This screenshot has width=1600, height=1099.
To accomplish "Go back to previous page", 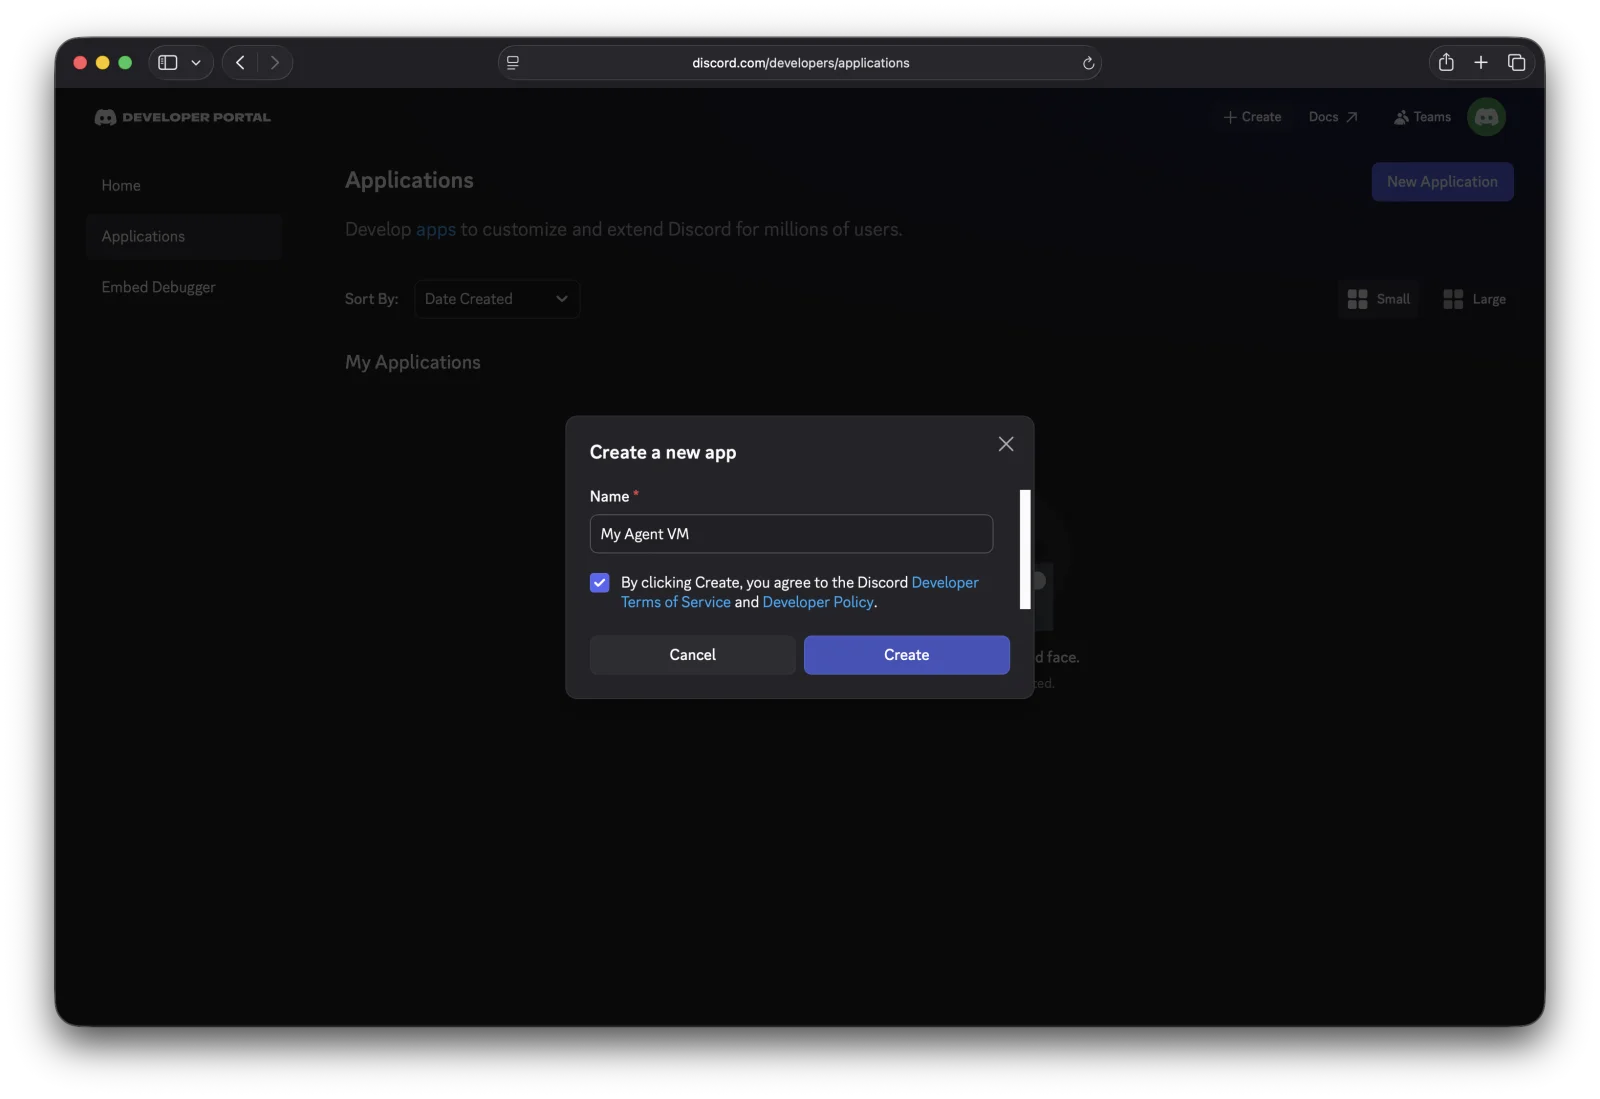I will click(240, 63).
